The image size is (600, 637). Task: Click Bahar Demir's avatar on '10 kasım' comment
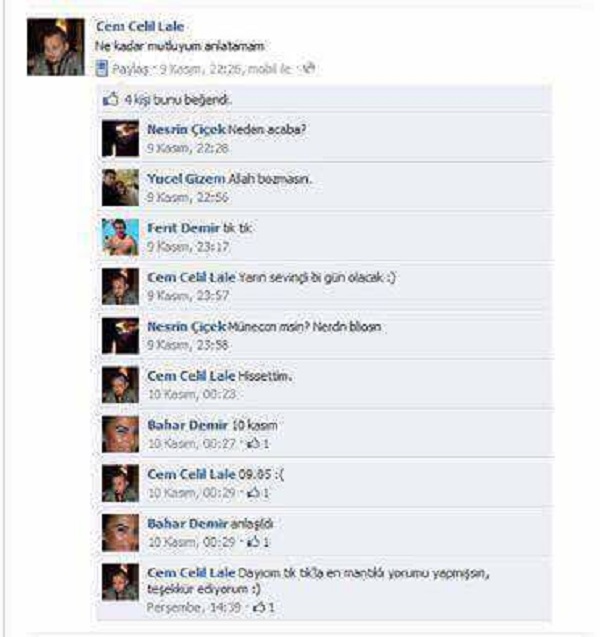(x=120, y=434)
